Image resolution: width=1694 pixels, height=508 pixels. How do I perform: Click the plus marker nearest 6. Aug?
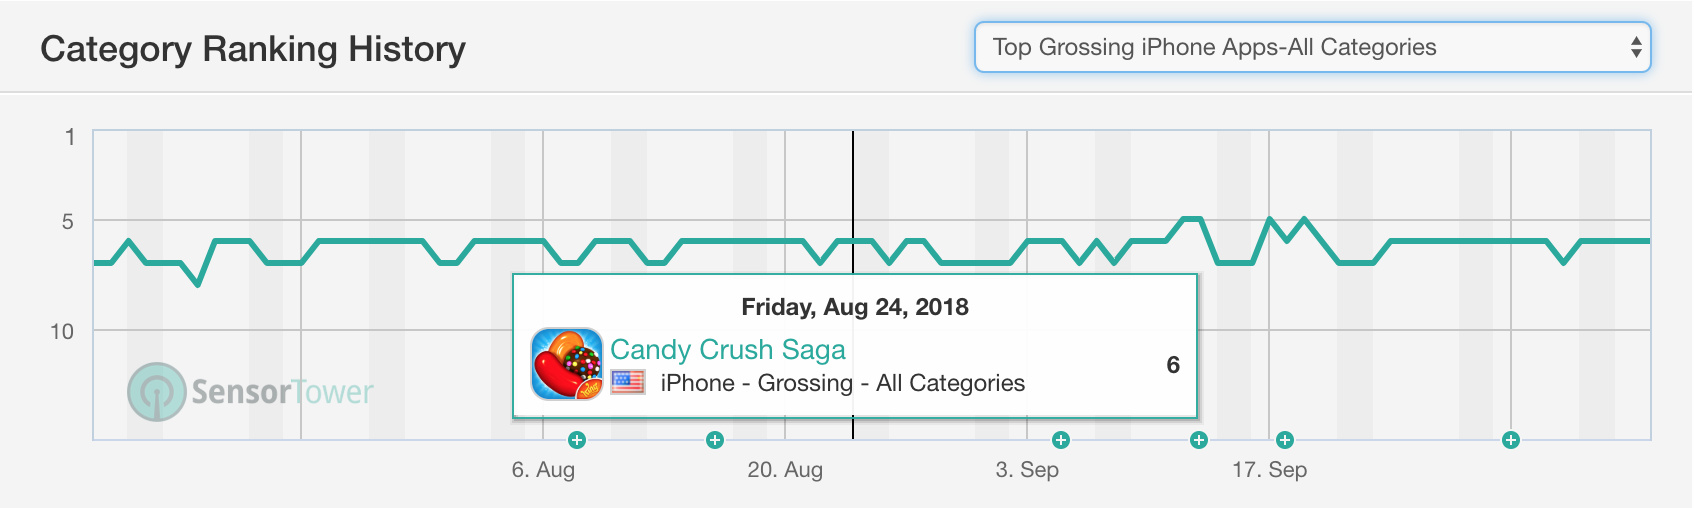576,440
